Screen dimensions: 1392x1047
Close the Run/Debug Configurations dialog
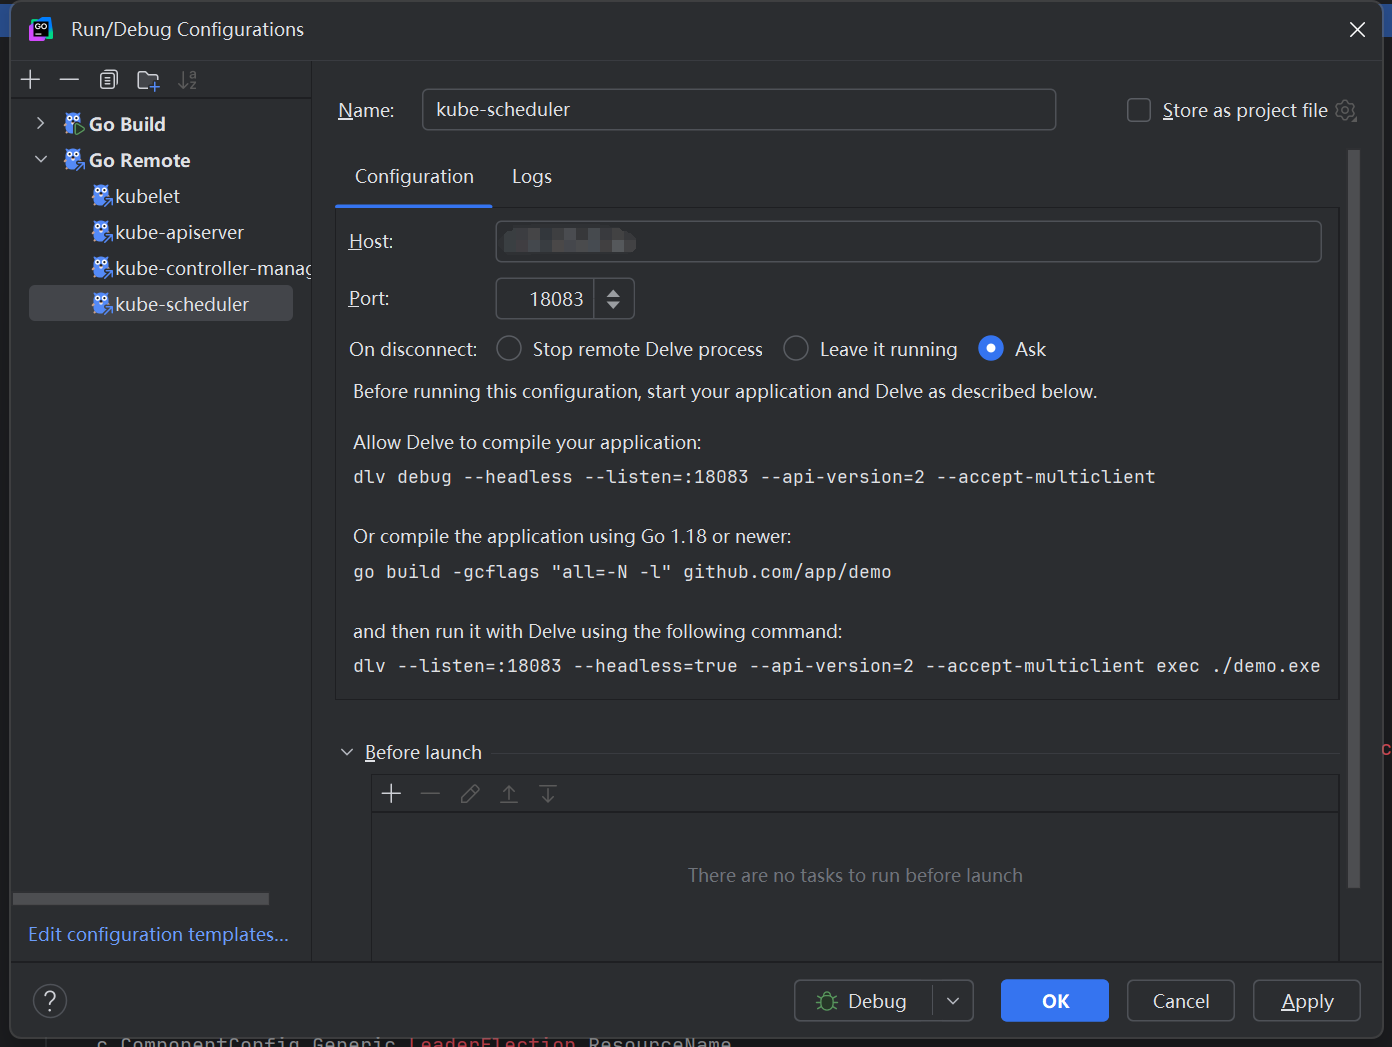click(x=1357, y=30)
